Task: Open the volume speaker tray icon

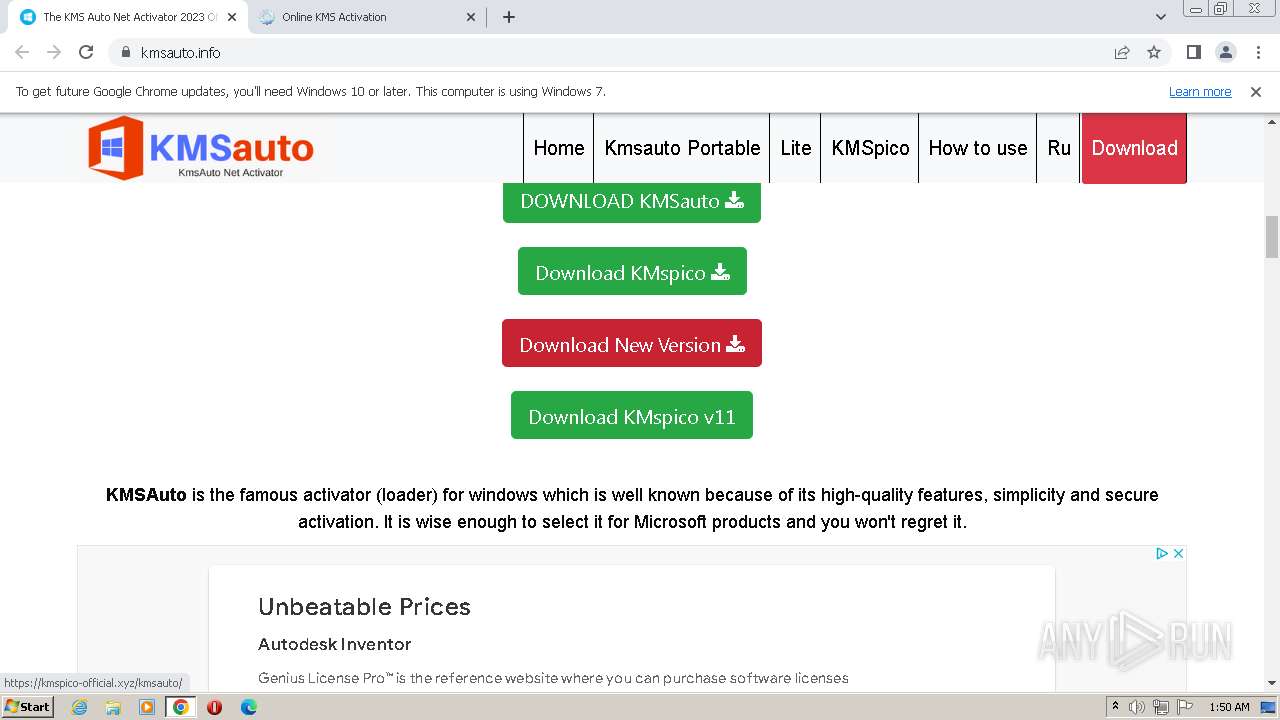Action: tap(1137, 707)
